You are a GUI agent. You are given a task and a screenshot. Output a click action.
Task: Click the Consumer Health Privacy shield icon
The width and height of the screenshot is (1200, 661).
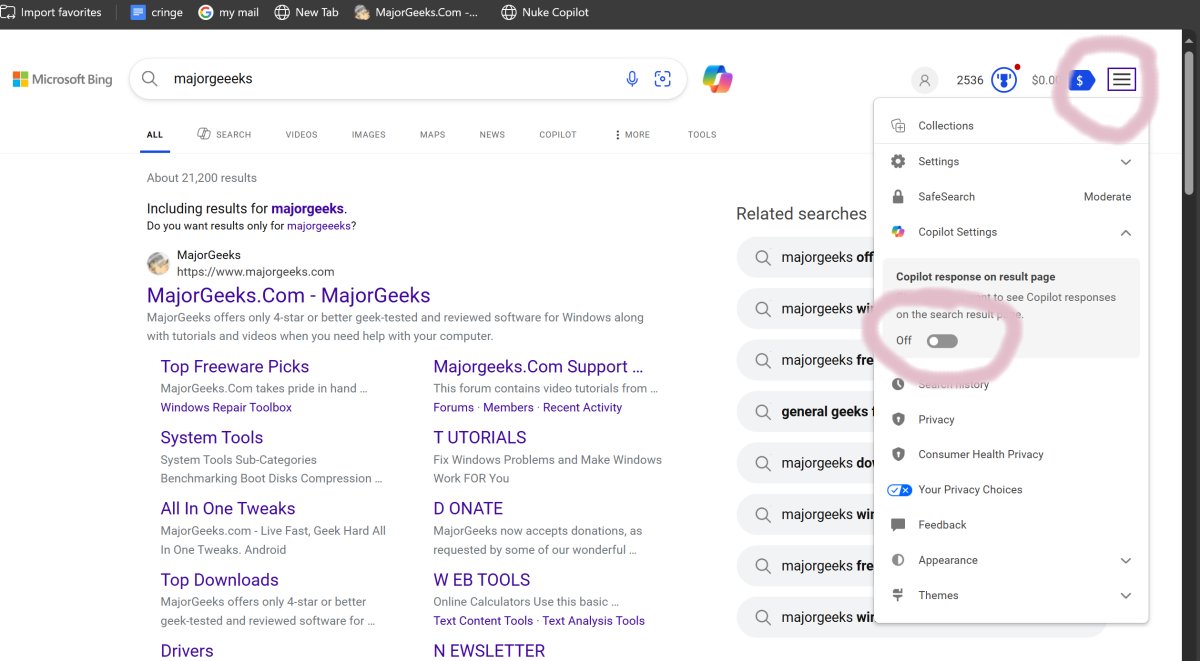pyautogui.click(x=898, y=454)
